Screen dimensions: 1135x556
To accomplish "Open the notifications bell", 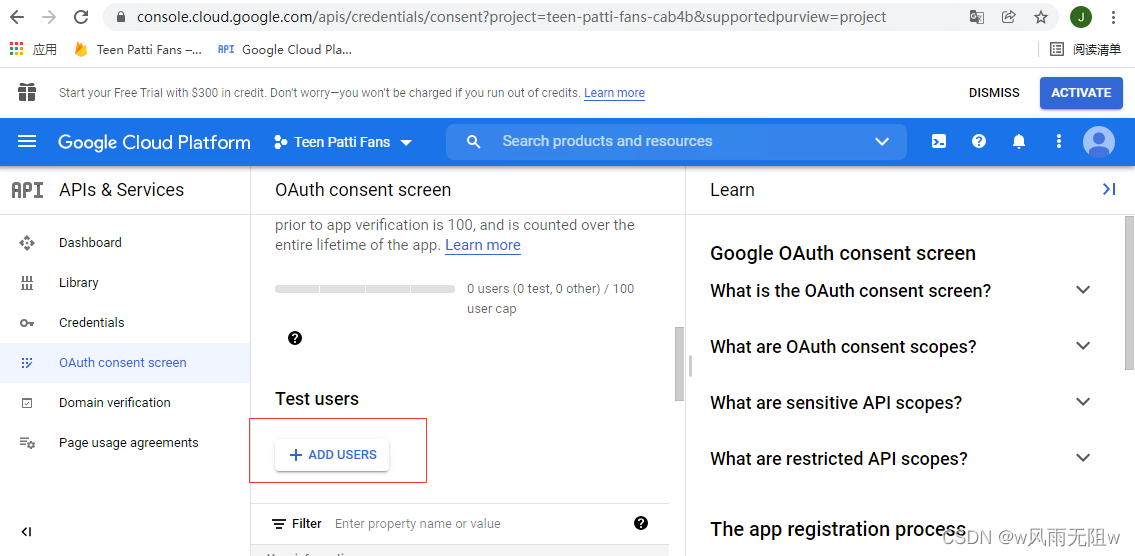I will [x=1019, y=142].
